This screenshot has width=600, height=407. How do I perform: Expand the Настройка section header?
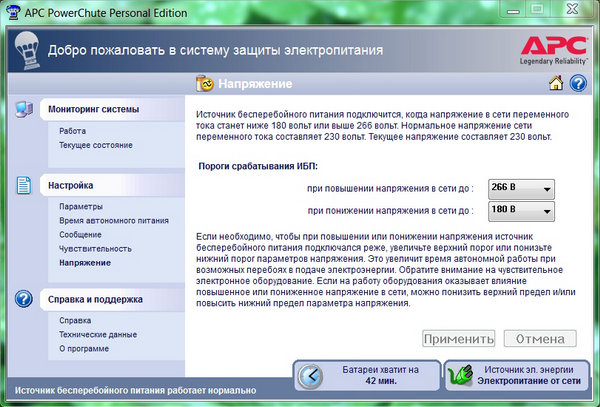click(112, 186)
